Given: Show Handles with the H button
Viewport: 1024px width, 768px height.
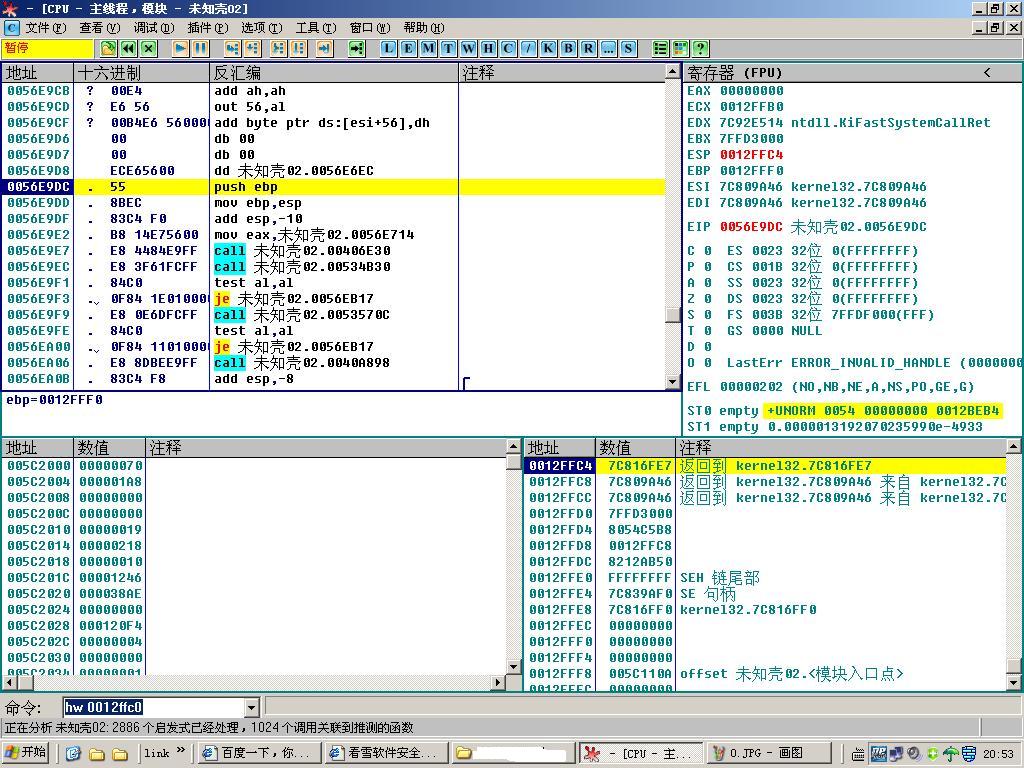Looking at the screenshot, I should [488, 48].
